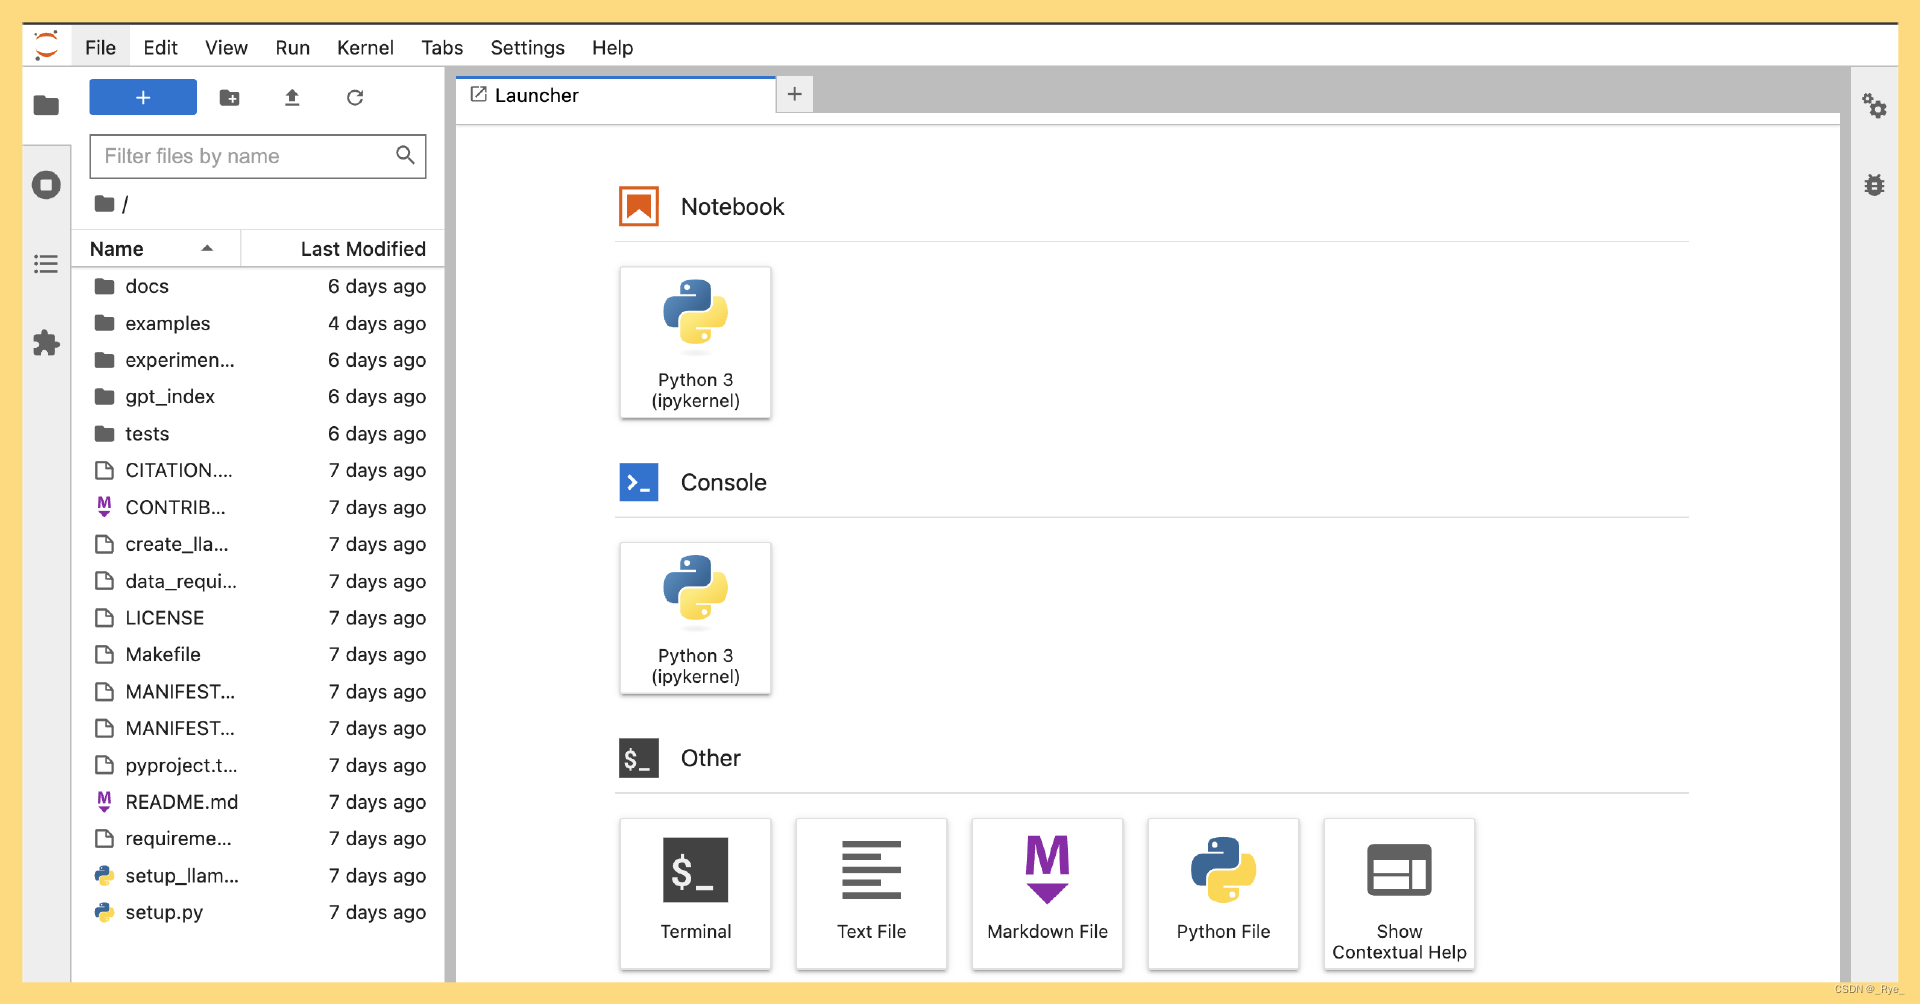Screen dimensions: 1920x1004
Task: Select the docs folder
Action: (x=258, y=287)
